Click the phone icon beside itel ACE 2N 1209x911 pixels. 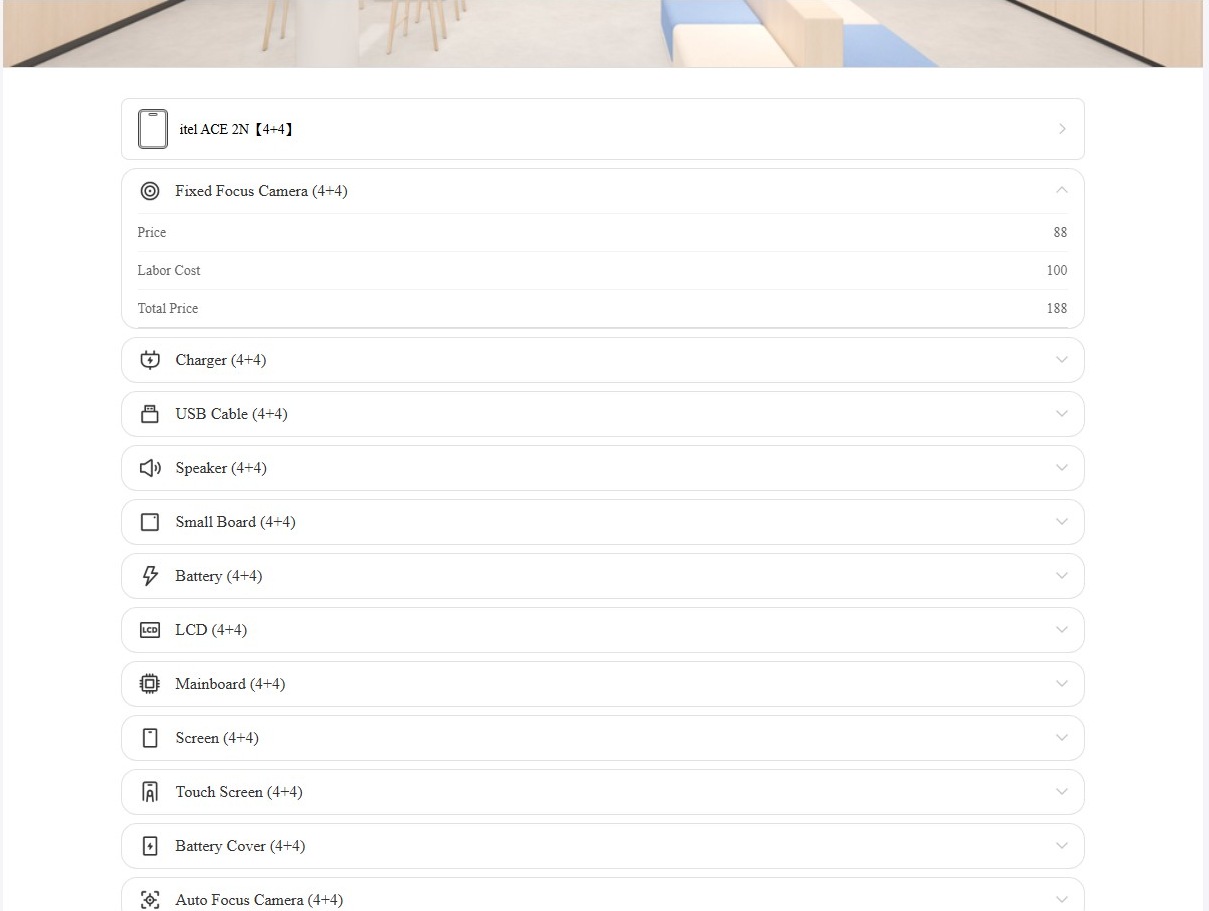(x=153, y=129)
